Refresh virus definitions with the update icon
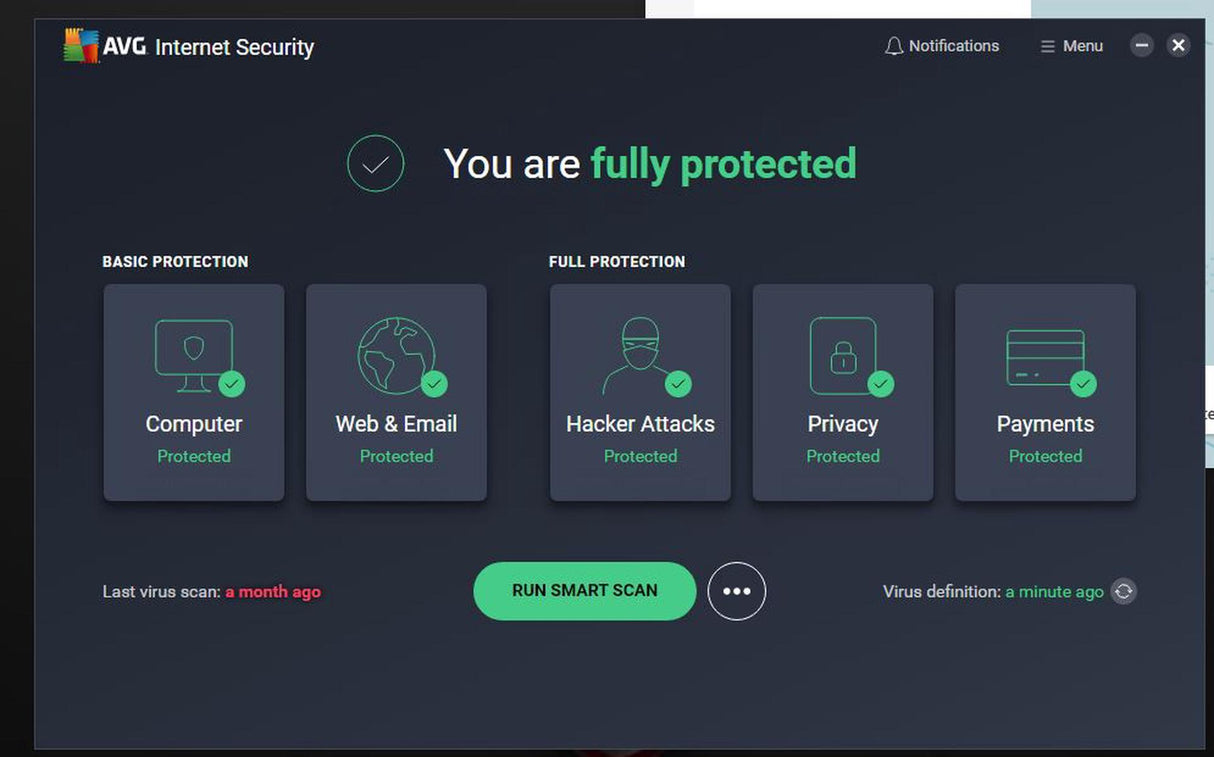The image size is (1214, 757). pos(1123,591)
